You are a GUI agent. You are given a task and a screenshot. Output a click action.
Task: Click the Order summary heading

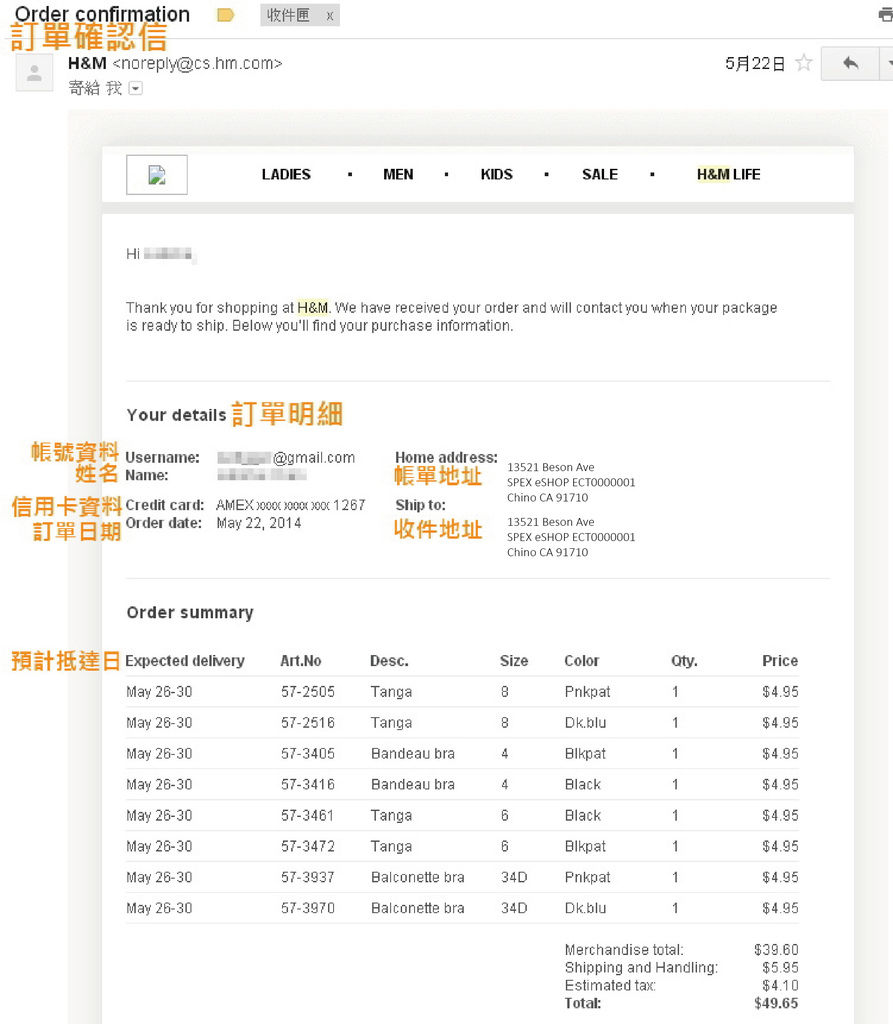[190, 613]
